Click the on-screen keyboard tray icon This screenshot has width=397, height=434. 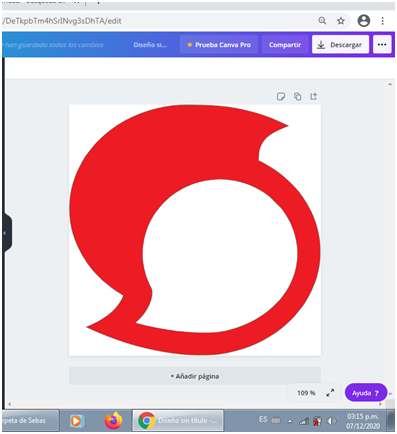coord(276,421)
